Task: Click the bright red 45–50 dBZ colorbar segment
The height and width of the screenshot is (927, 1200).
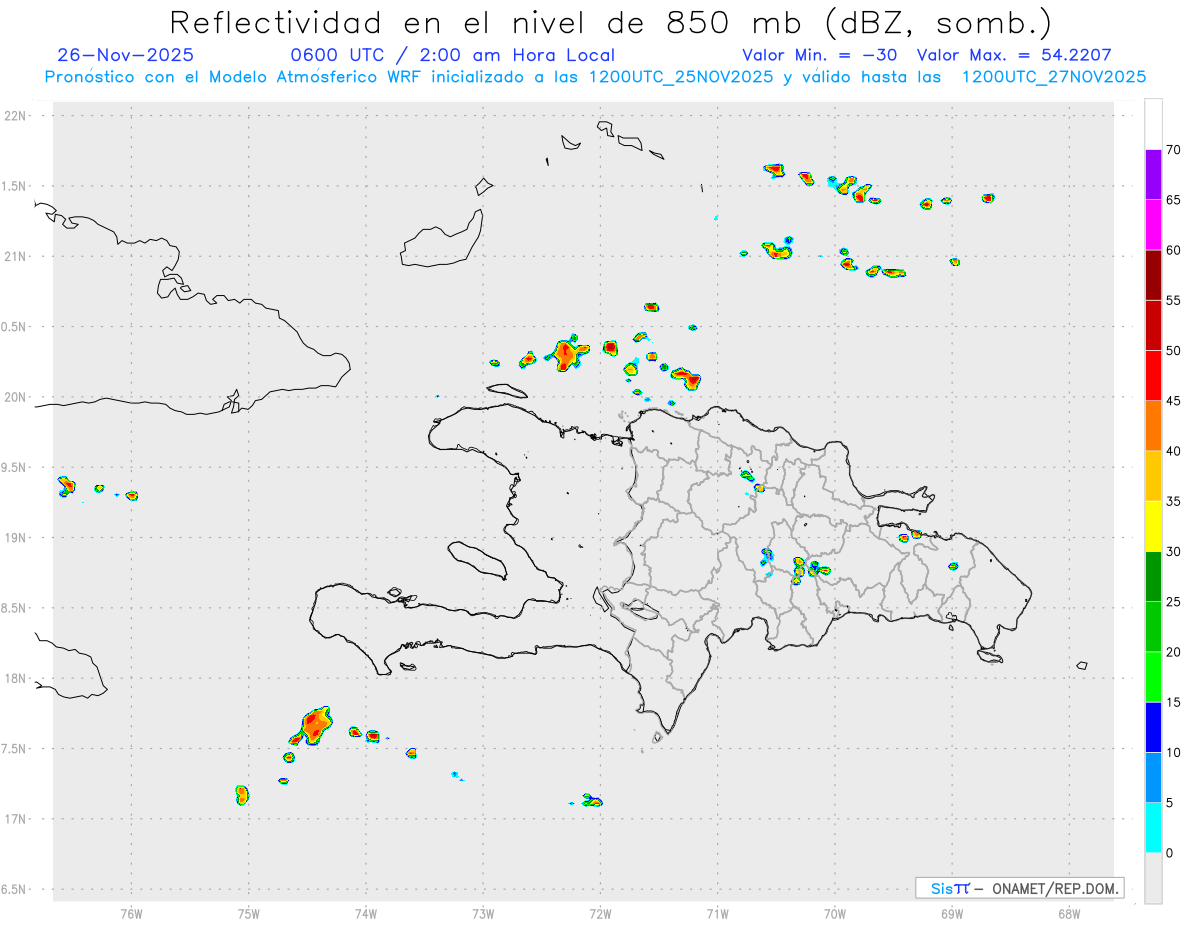Action: [1153, 376]
